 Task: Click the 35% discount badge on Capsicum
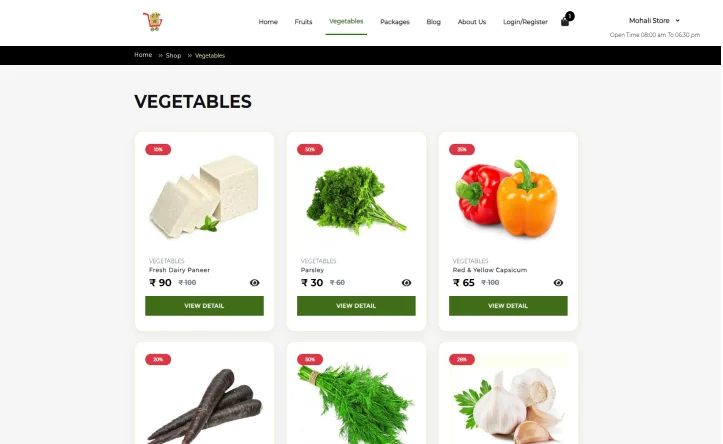[462, 149]
